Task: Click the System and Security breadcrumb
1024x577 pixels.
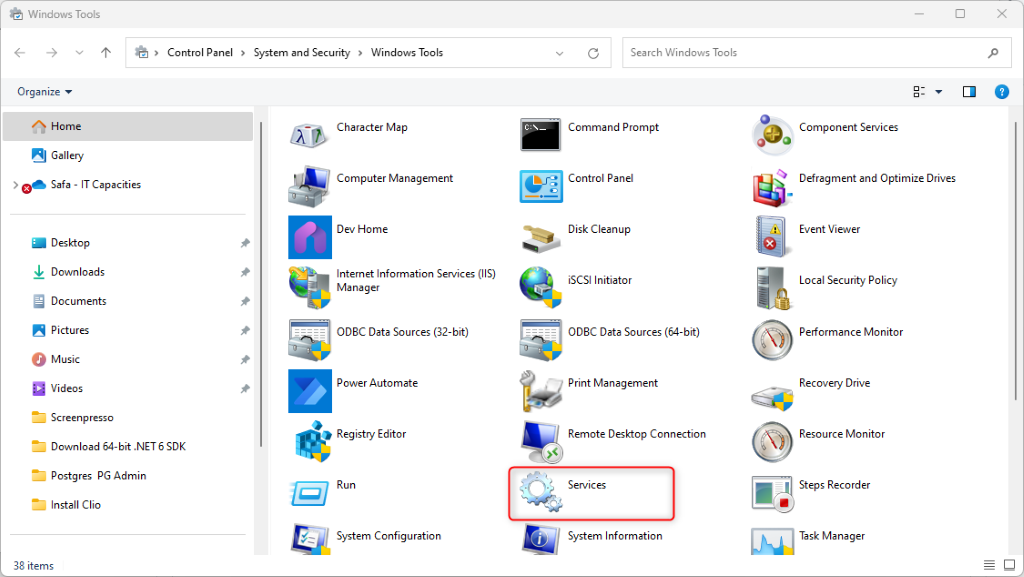Action: pos(302,53)
